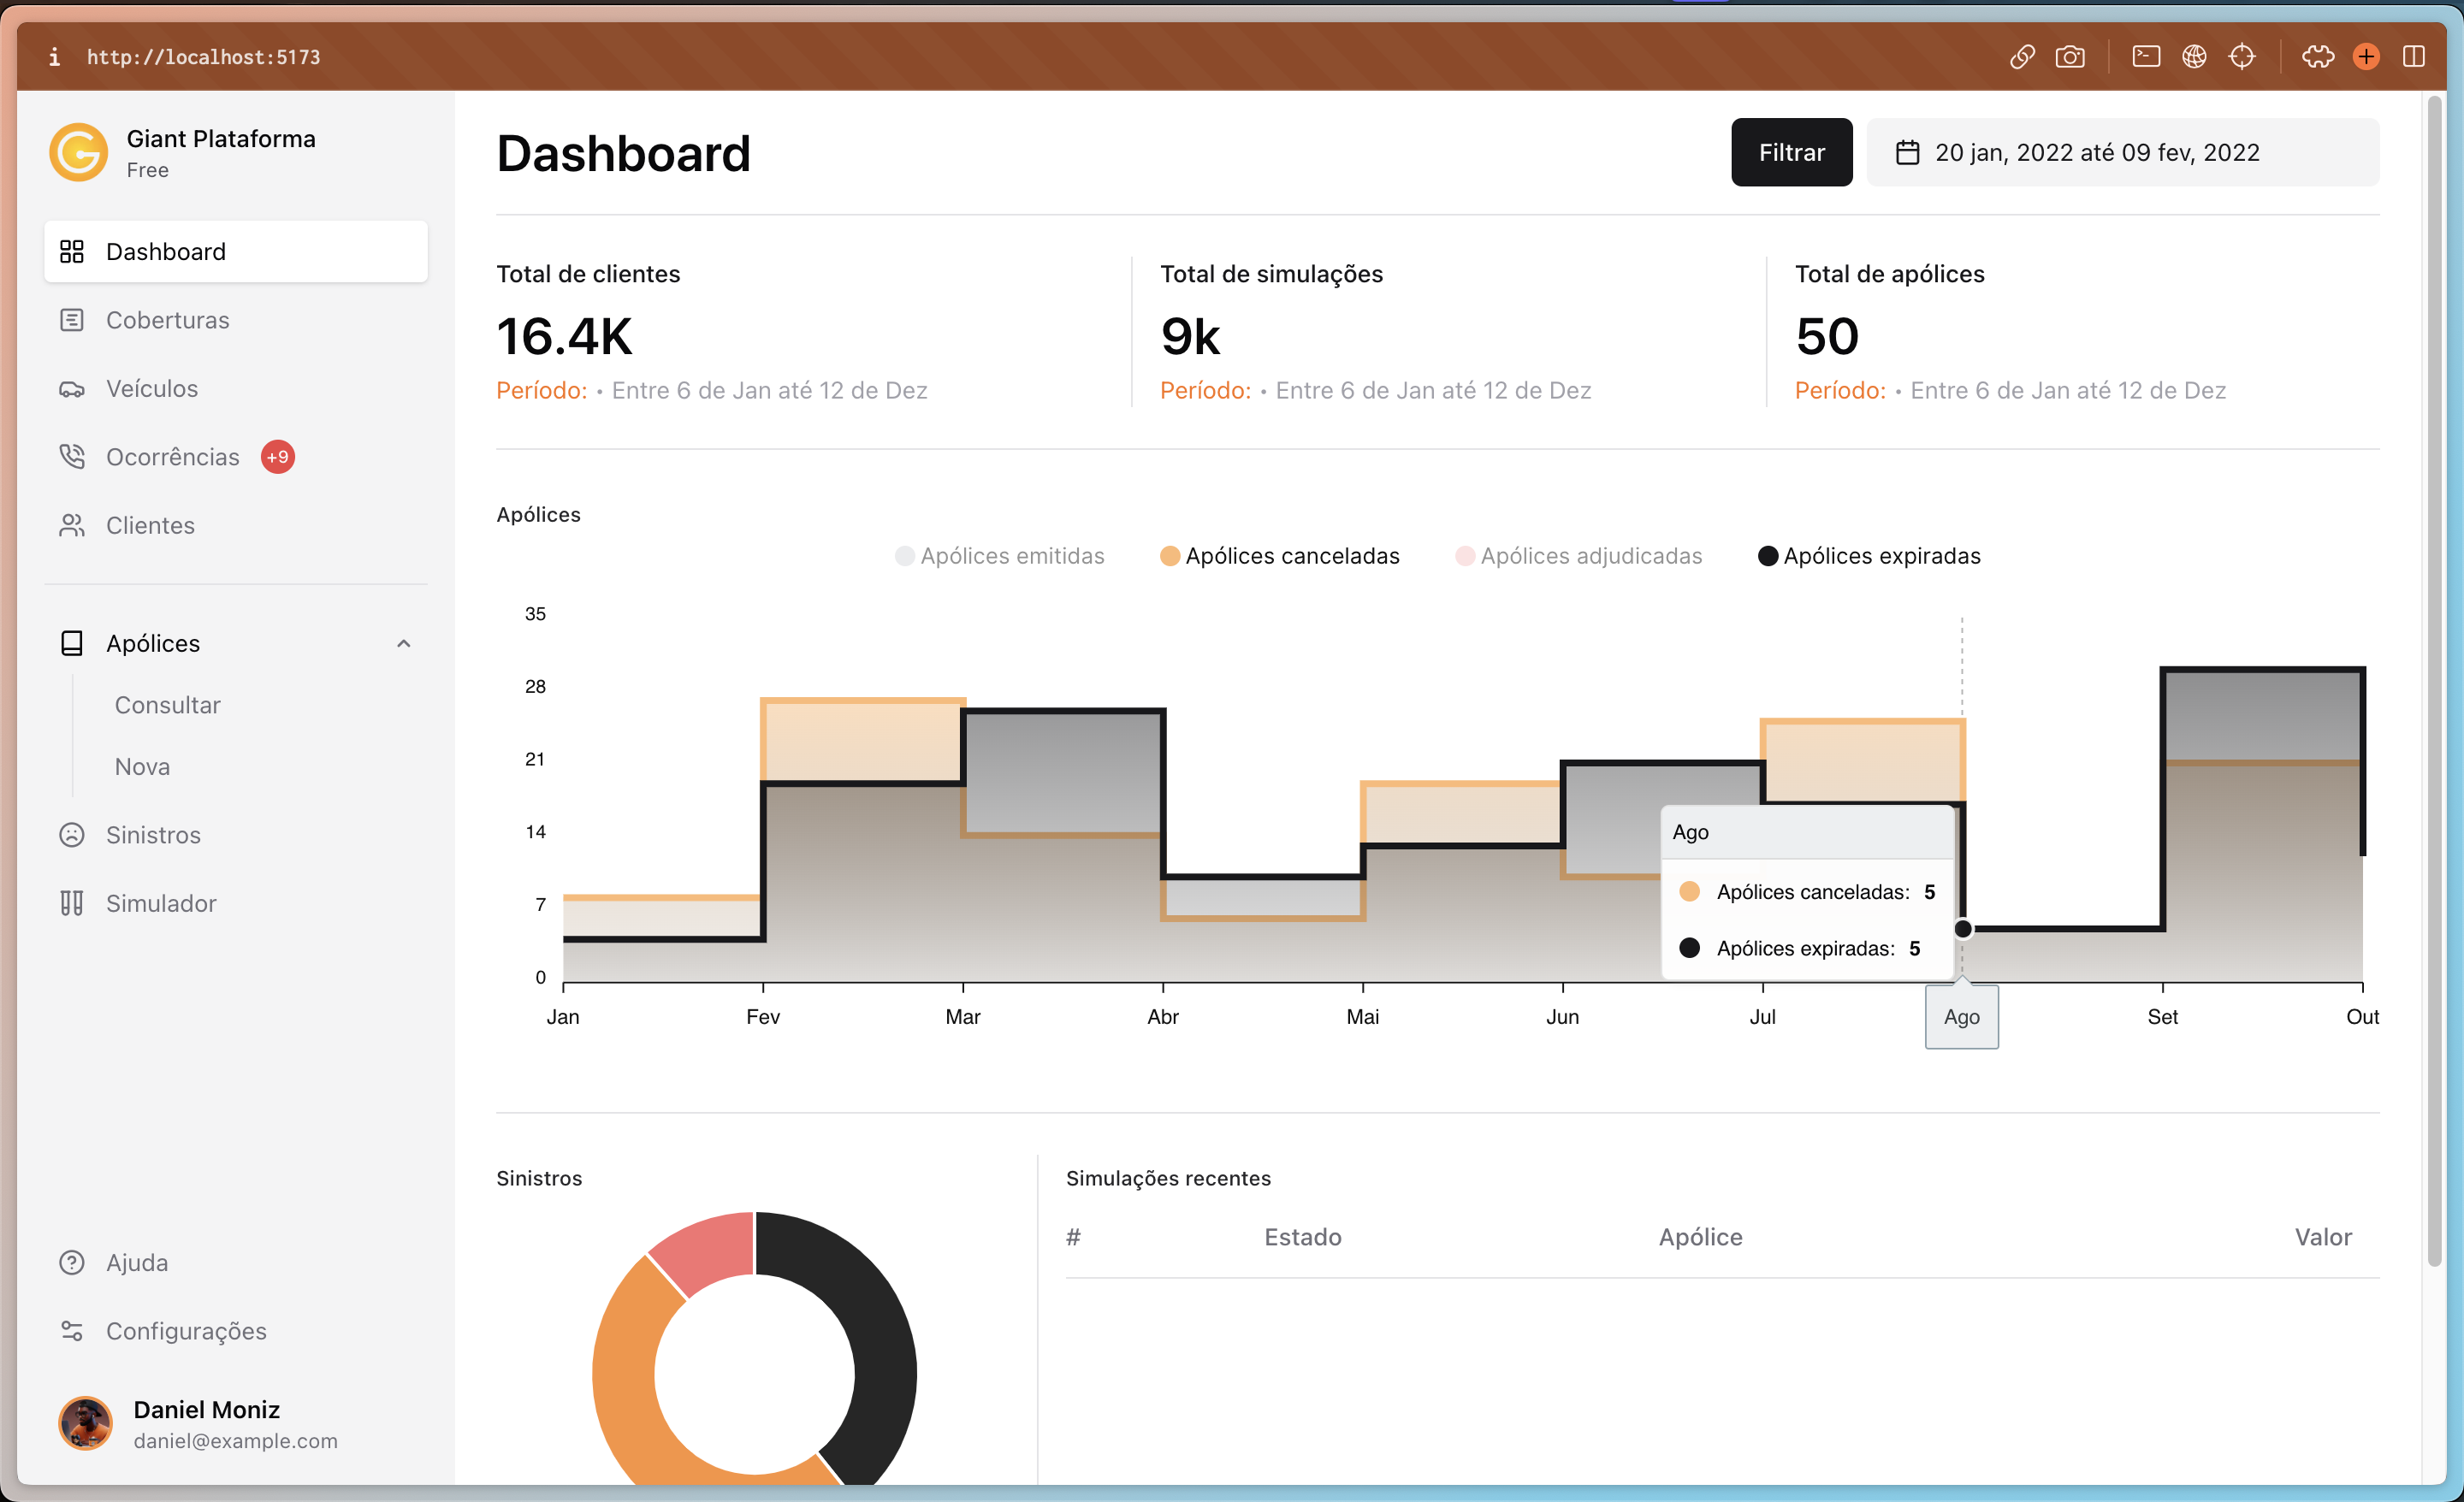Click the Simulador icon in sidebar
This screenshot has width=2464, height=1502.
(72, 903)
